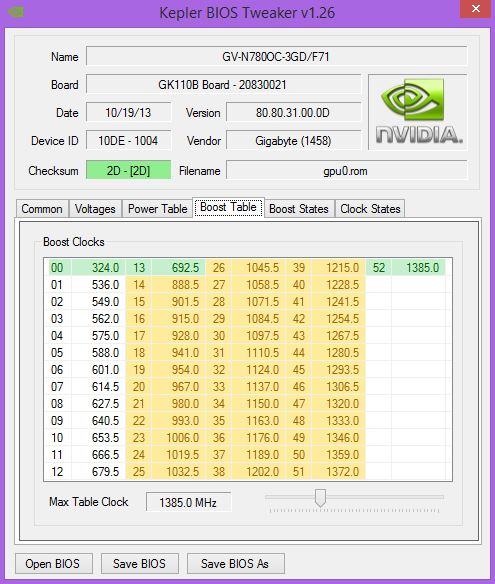Click the green Checksum field 2D - [2D]
Screen dimensions: 495x584
tap(128, 170)
